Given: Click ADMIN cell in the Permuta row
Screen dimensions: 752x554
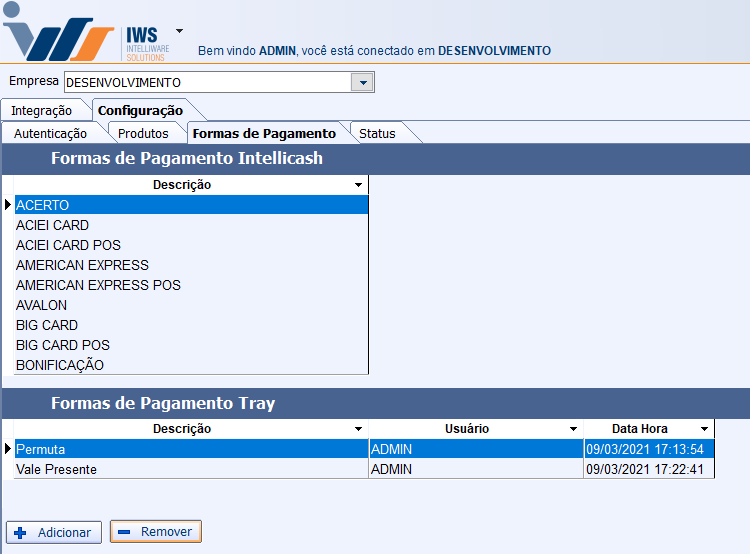Looking at the screenshot, I should (476, 449).
